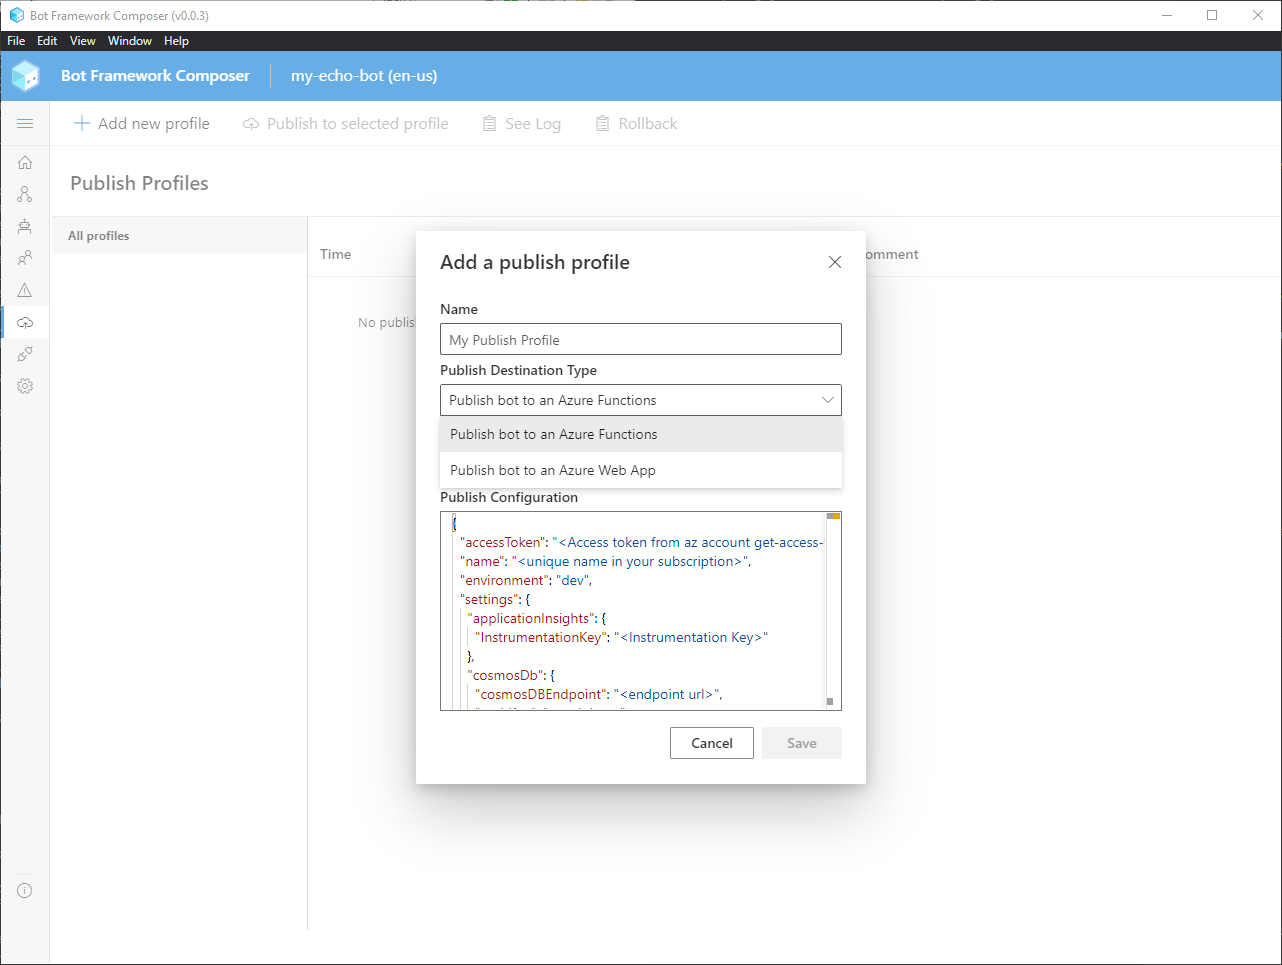Screen dimensions: 1282x965
Task: Open the Bot Responses sidebar icon
Action: click(x=25, y=226)
